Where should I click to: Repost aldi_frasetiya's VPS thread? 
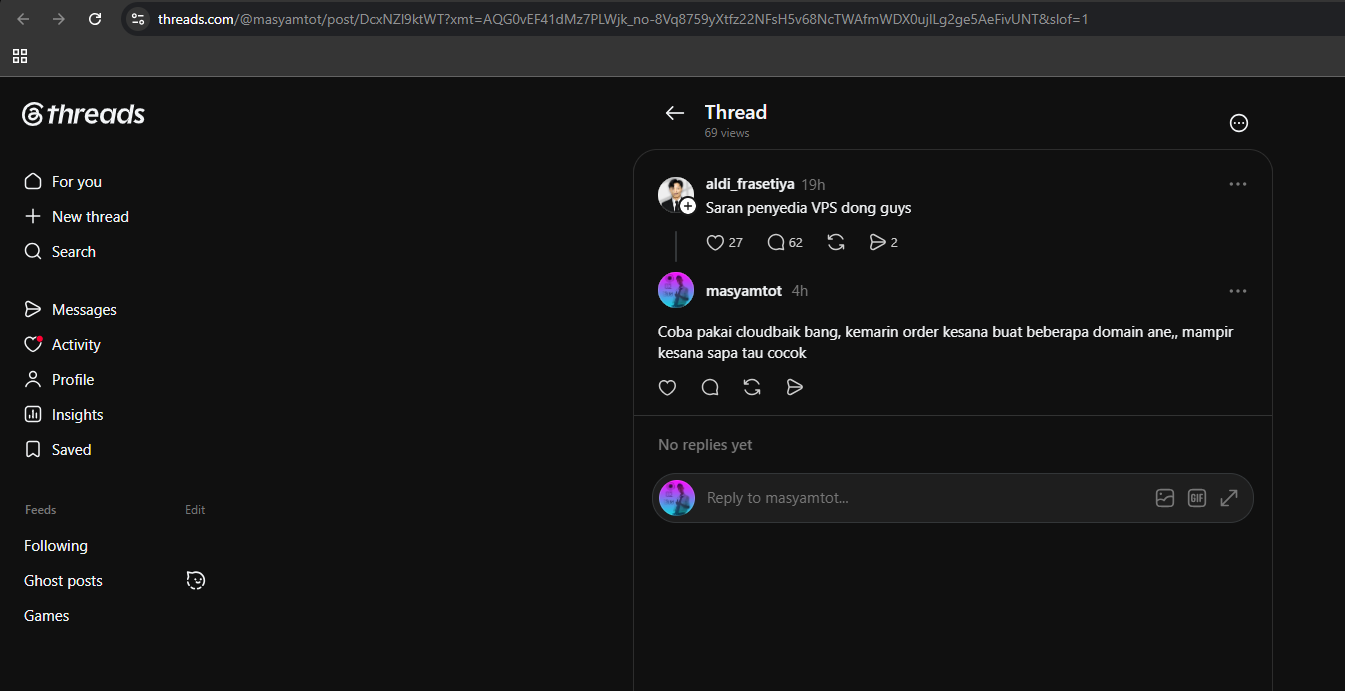(836, 242)
